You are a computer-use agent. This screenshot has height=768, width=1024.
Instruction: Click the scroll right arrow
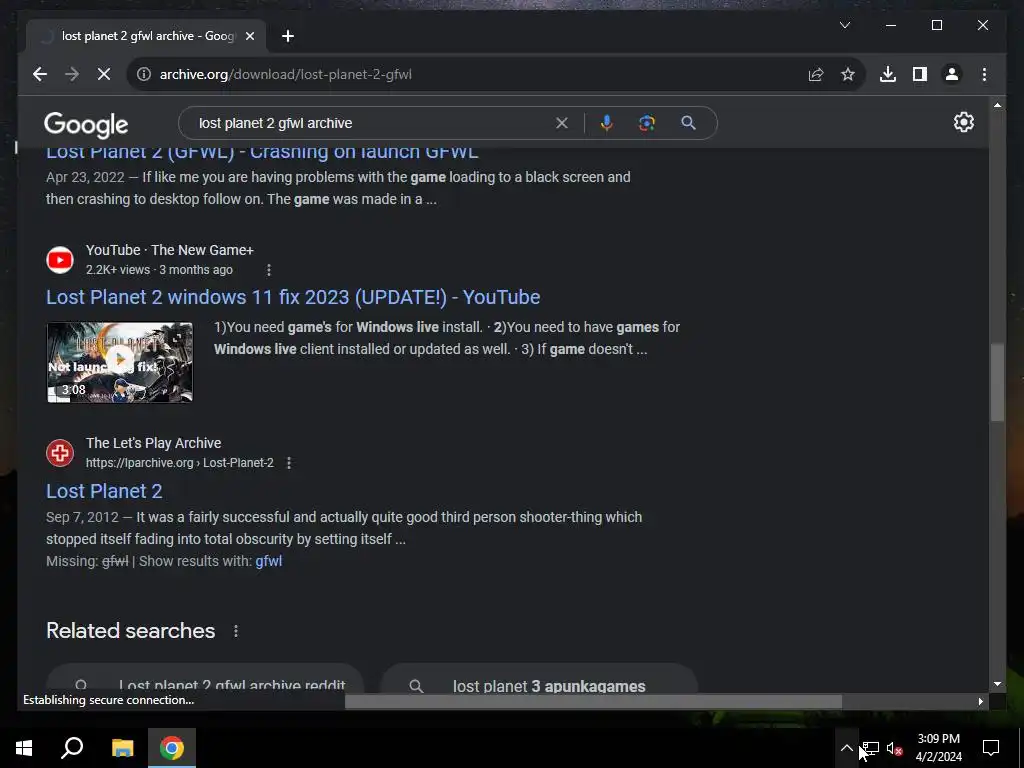pos(980,701)
